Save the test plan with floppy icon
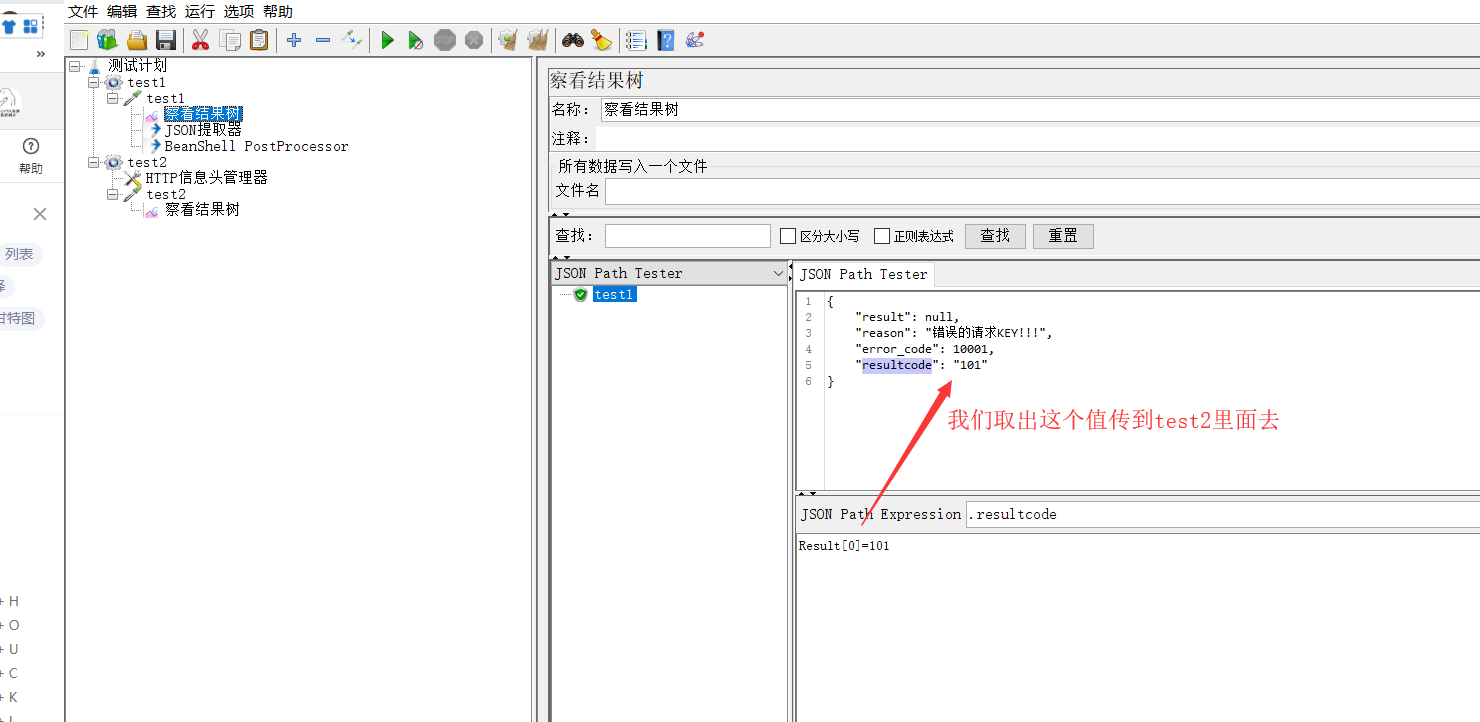 (x=166, y=40)
